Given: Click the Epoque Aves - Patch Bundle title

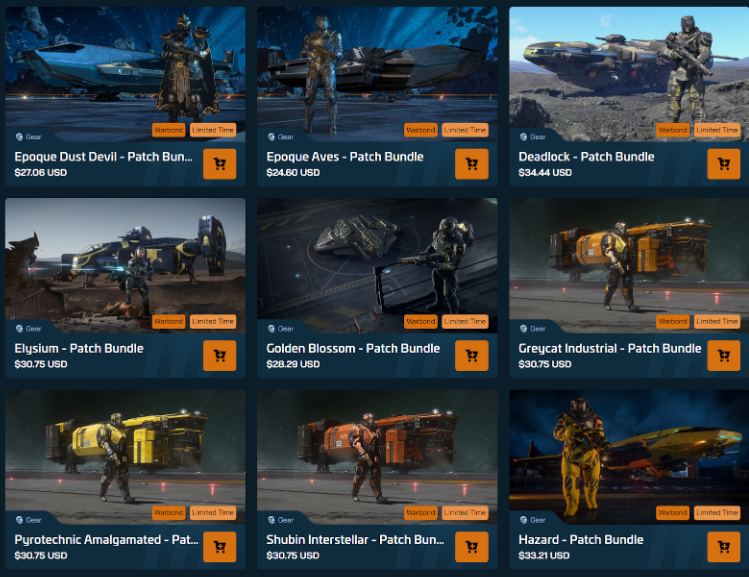Looking at the screenshot, I should point(345,157).
